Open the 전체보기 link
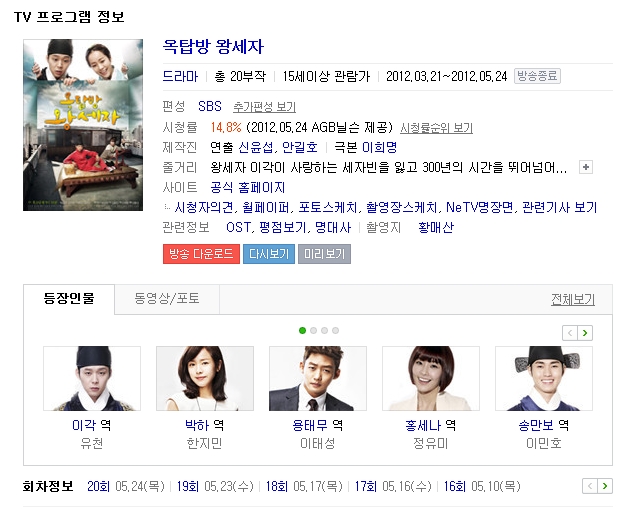 pos(573,299)
